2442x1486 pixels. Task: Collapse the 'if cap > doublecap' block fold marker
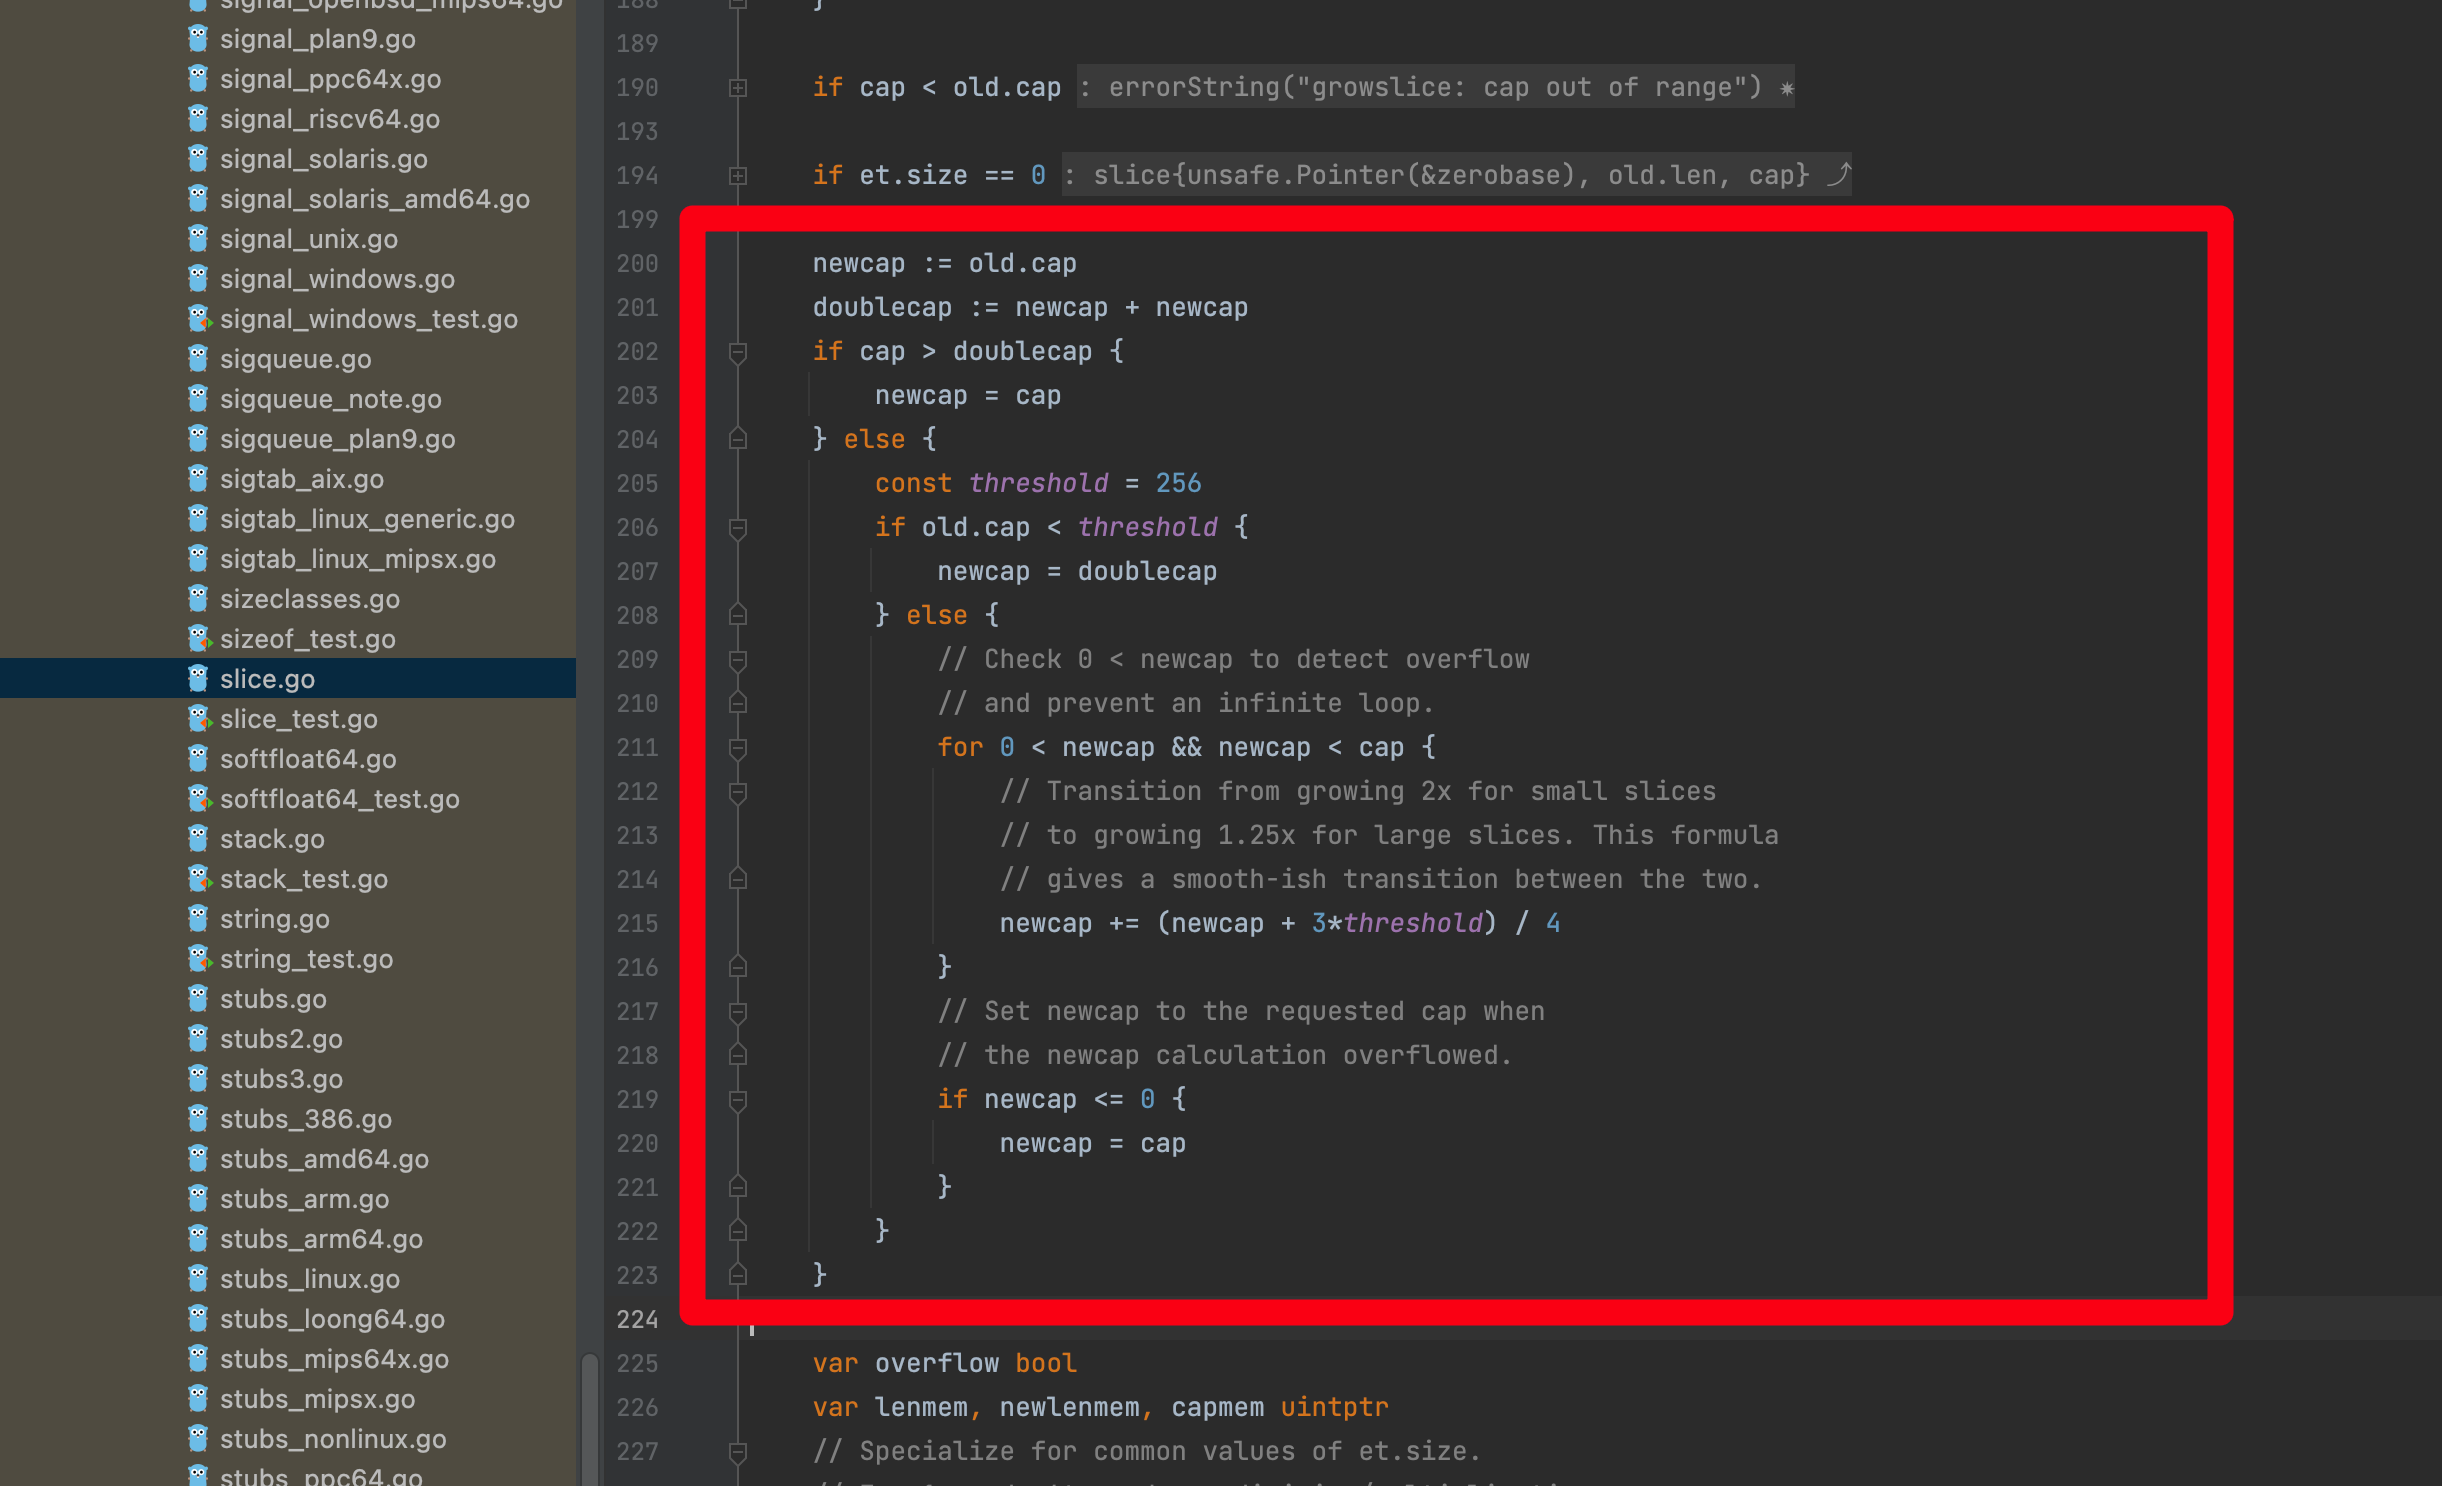pos(738,352)
